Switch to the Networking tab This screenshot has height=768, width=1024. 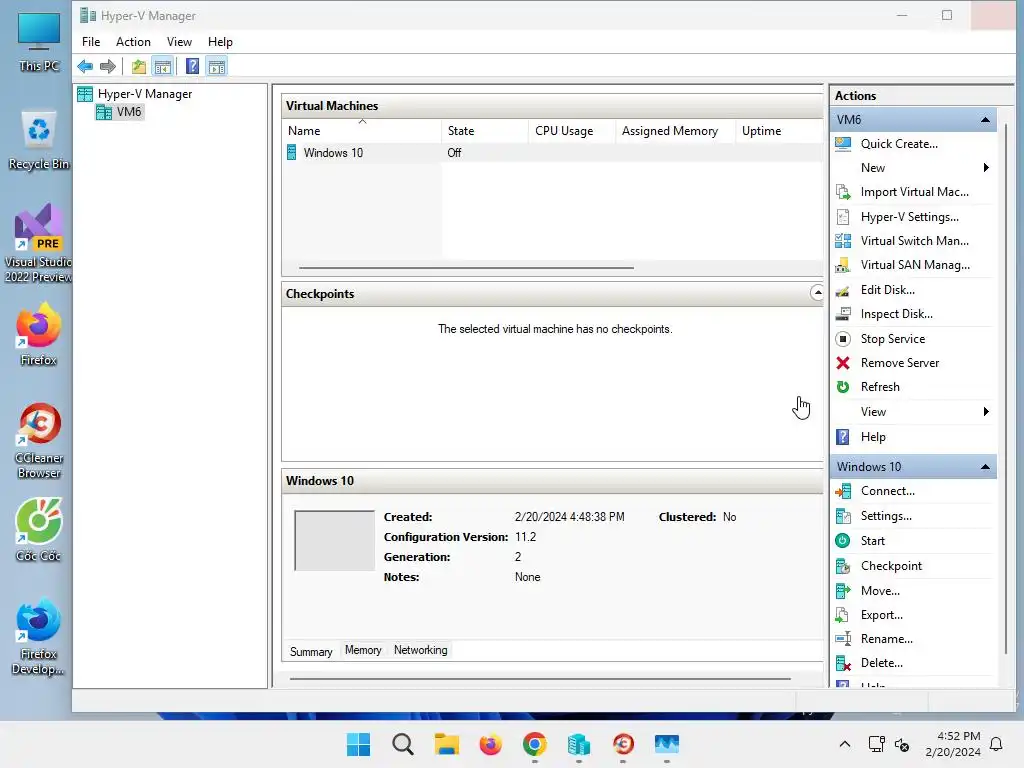coord(421,650)
